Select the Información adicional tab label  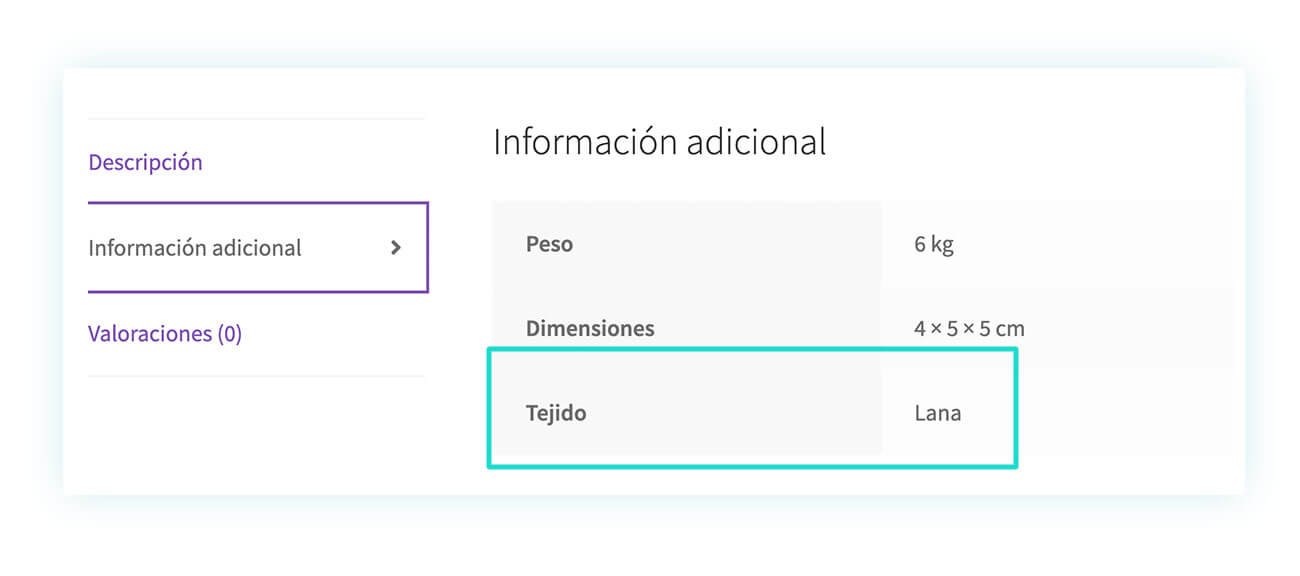[x=195, y=248]
